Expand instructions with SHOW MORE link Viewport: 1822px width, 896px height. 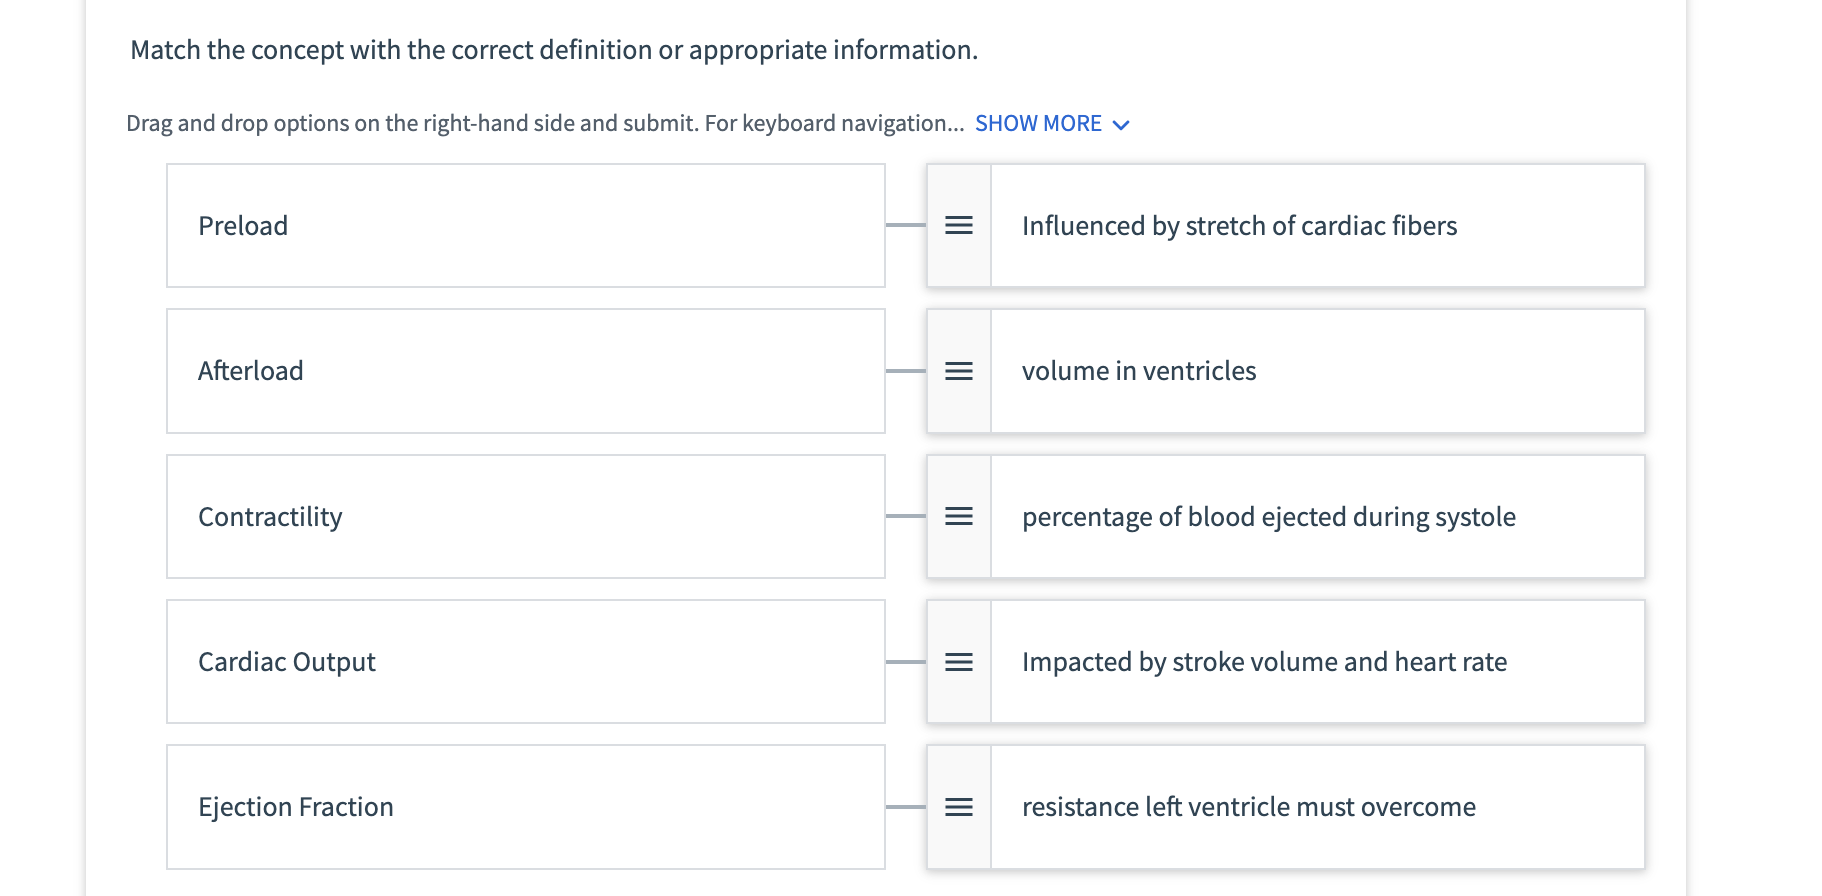click(1038, 124)
